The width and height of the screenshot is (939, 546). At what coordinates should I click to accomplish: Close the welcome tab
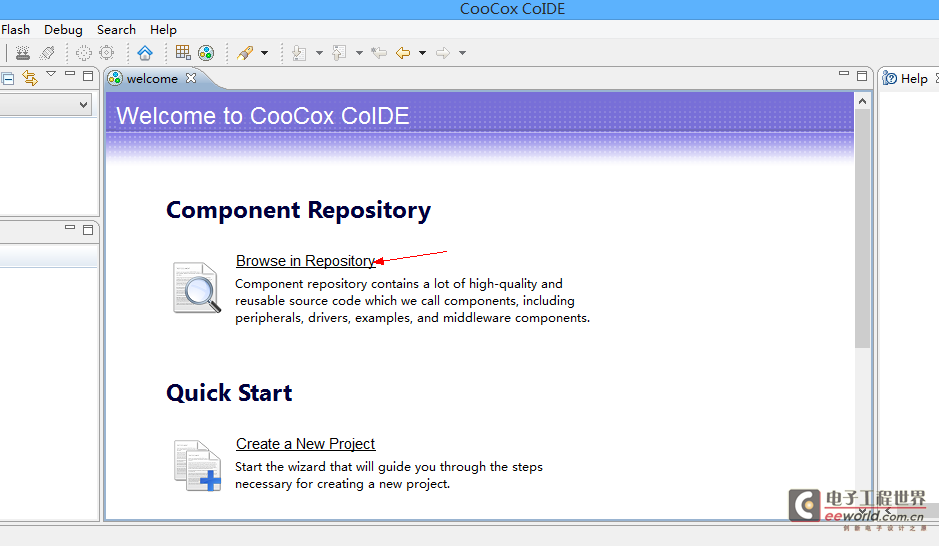191,78
